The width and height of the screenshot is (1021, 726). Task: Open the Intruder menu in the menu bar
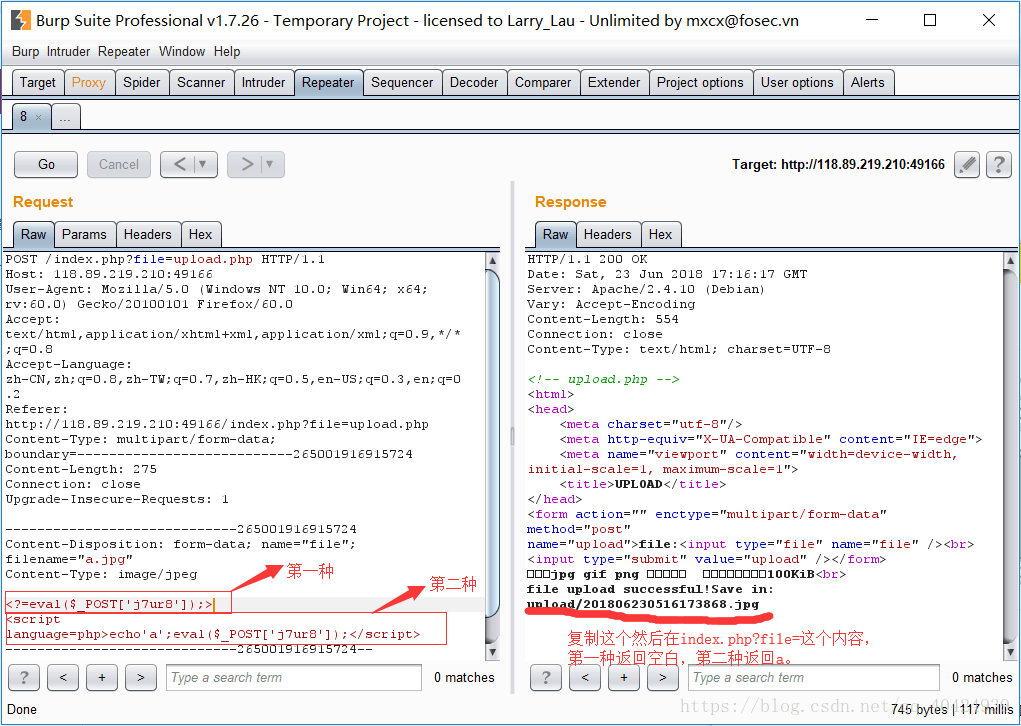[68, 51]
